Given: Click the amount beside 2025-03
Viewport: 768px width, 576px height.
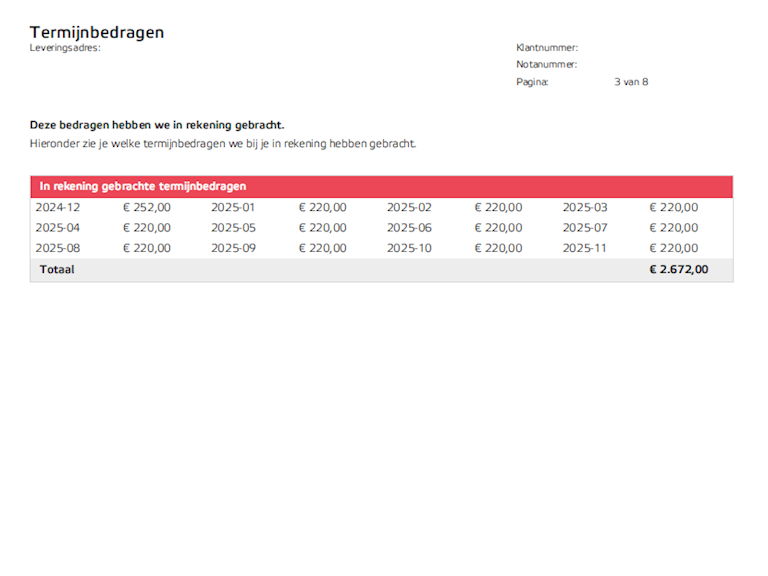Looking at the screenshot, I should (674, 208).
